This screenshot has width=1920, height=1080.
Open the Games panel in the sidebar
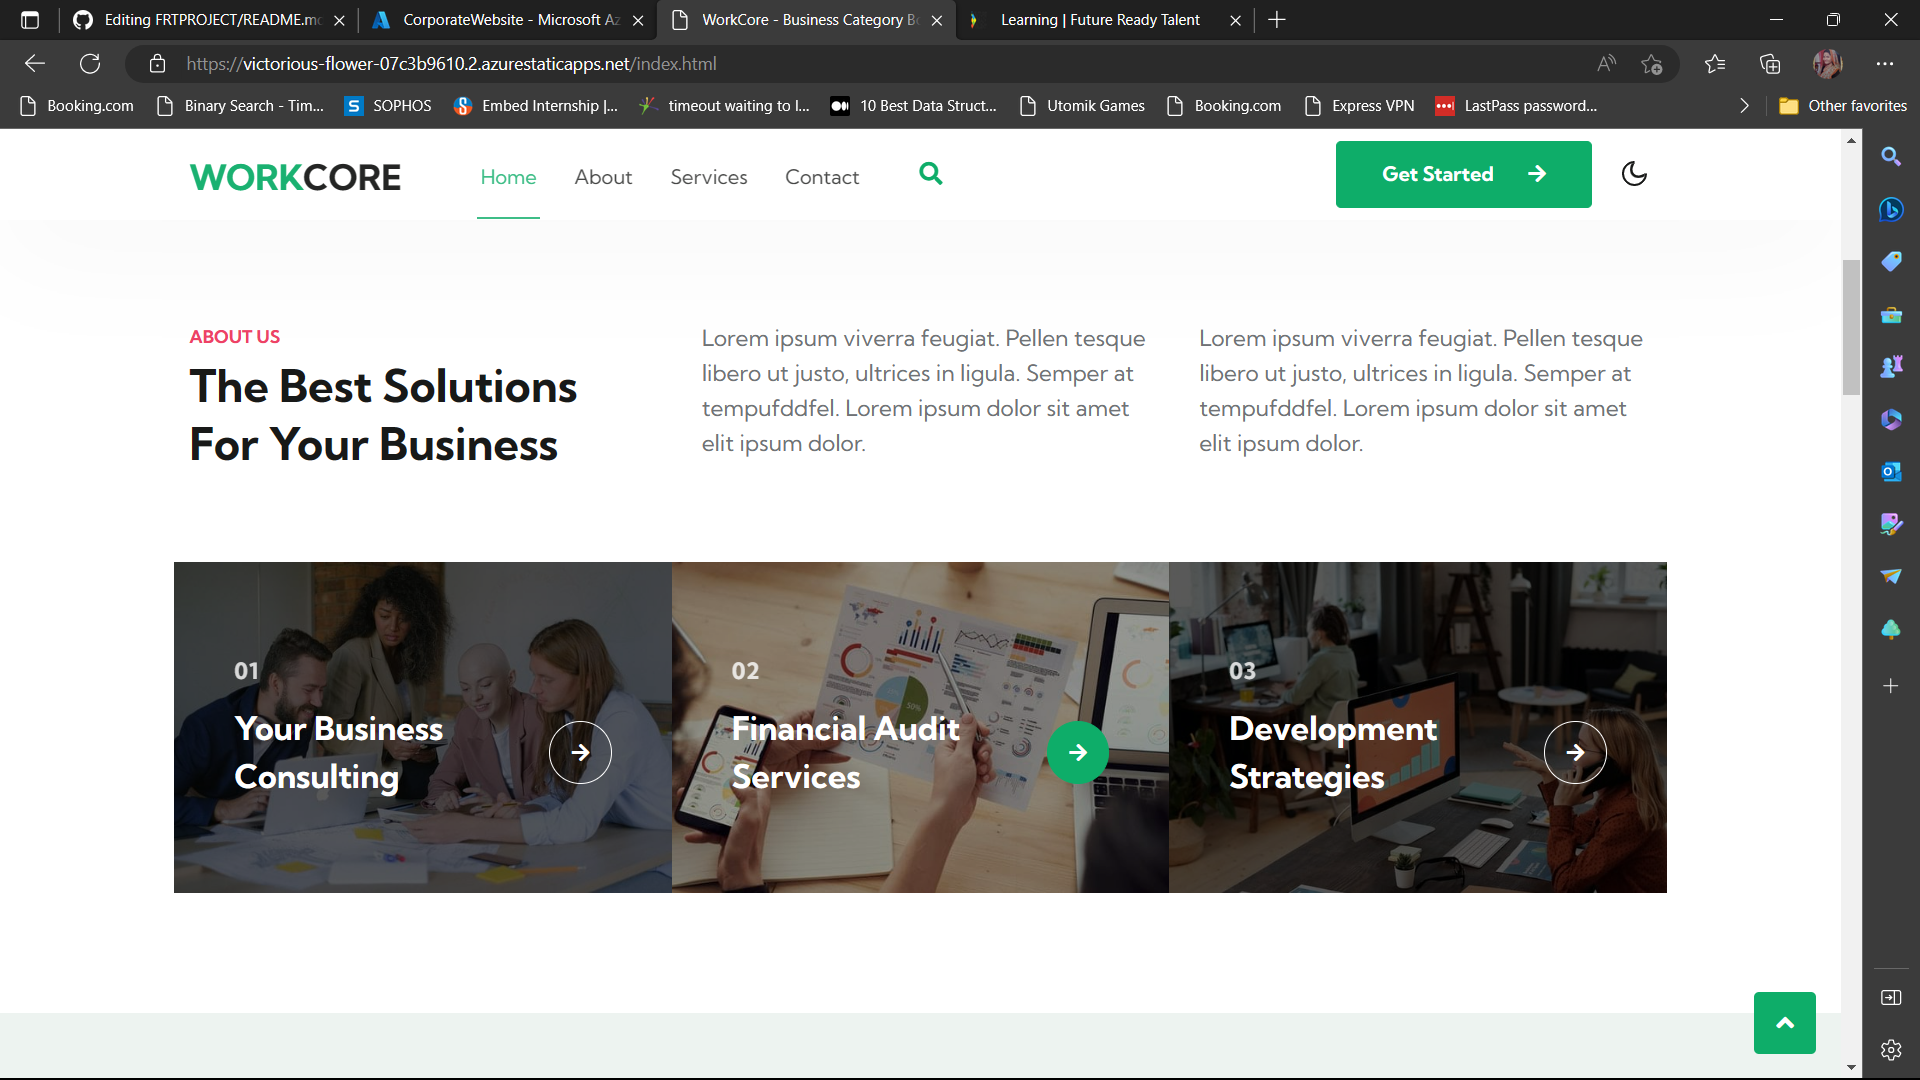click(x=1891, y=365)
